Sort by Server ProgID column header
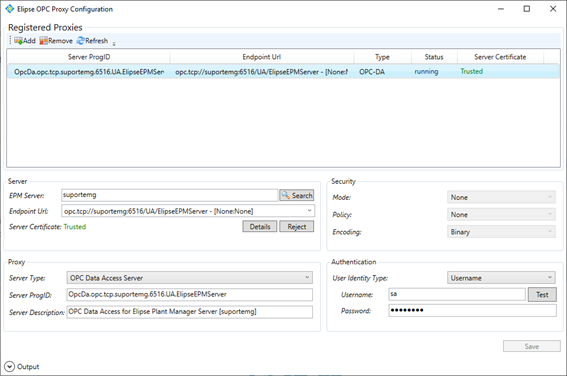 tap(89, 57)
